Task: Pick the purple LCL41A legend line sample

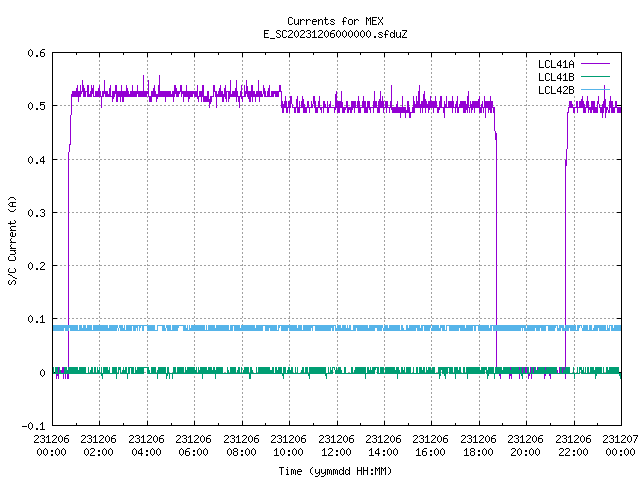Action: 595,64
